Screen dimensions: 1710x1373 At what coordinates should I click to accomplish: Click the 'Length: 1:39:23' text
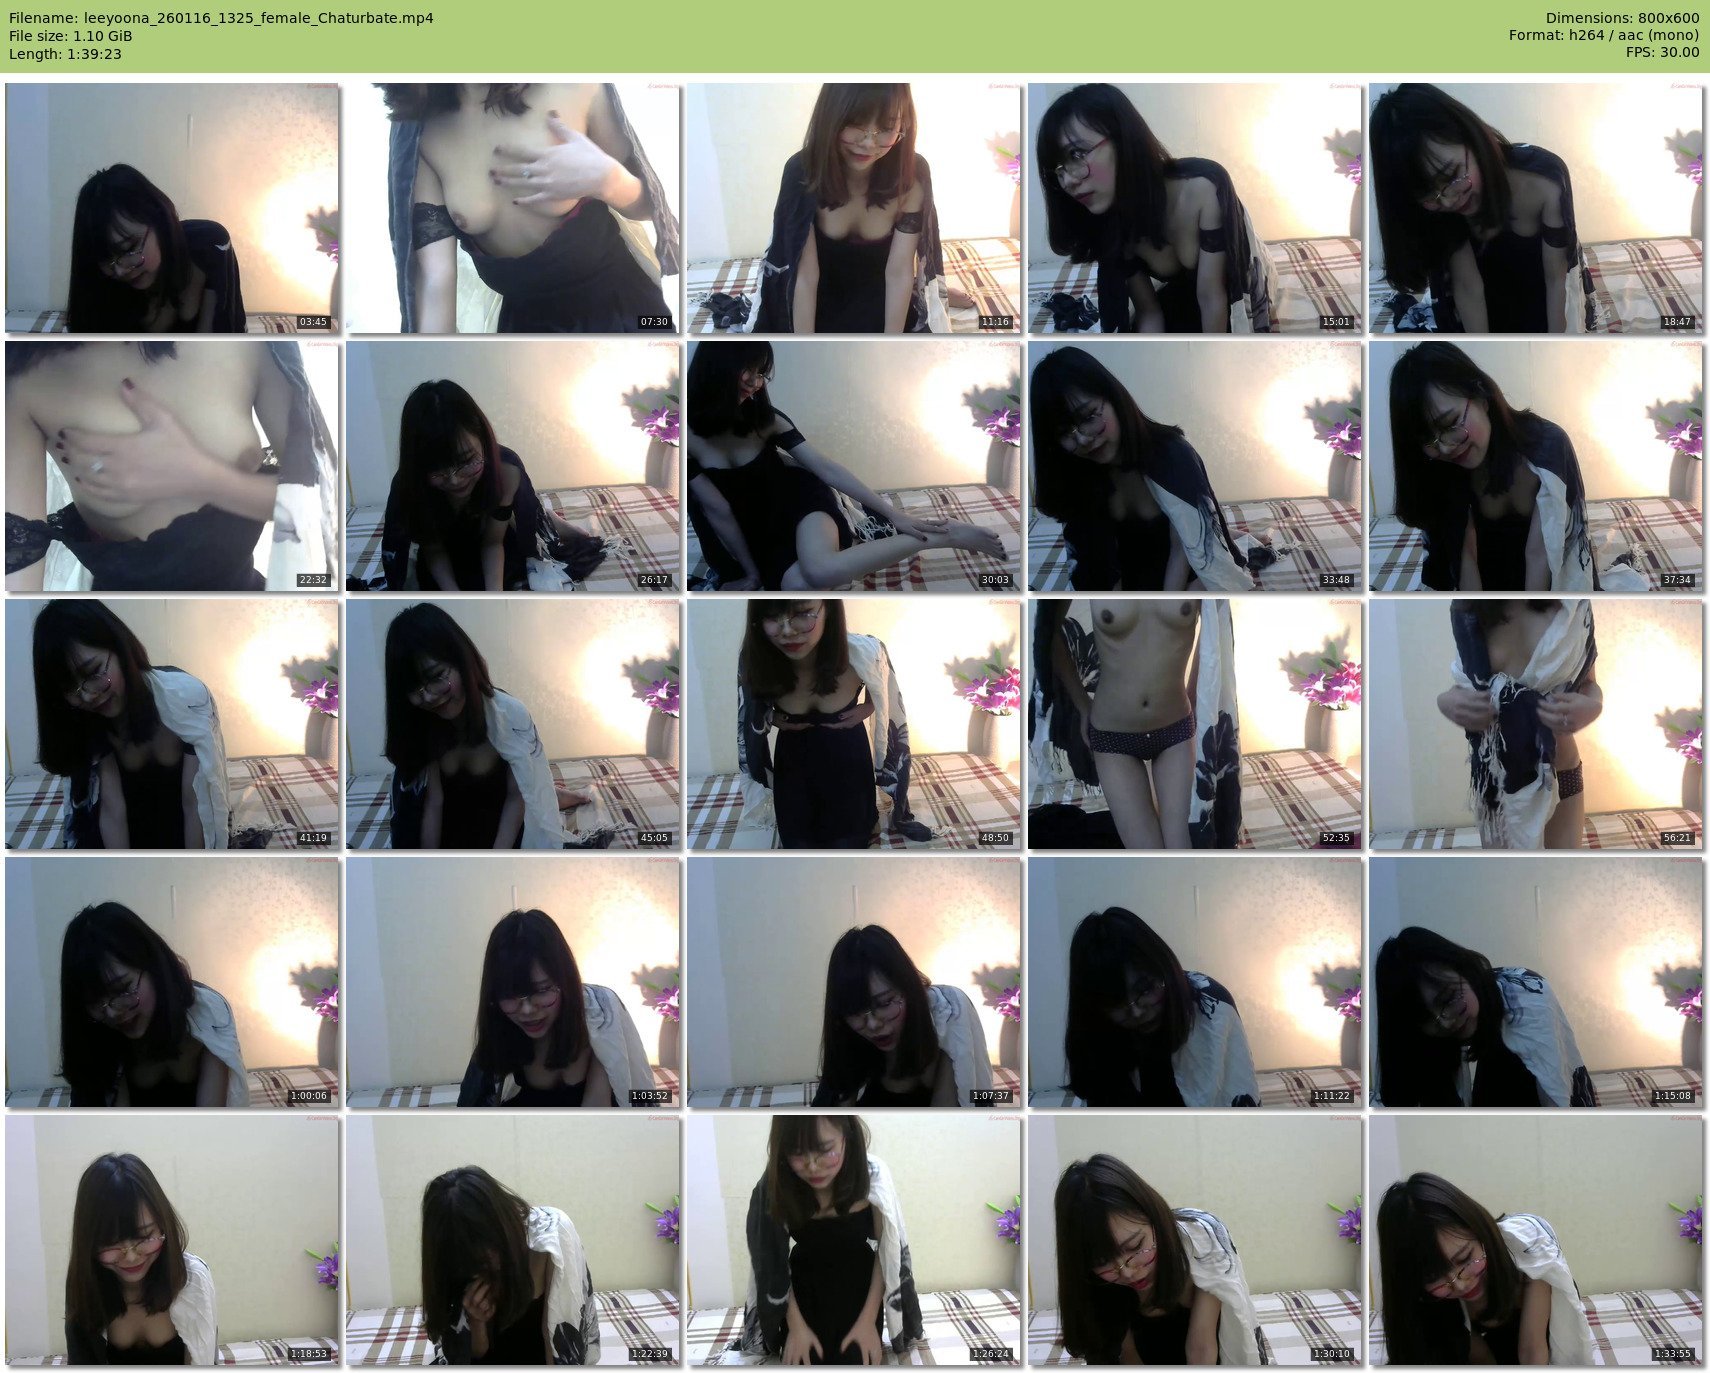pyautogui.click(x=65, y=54)
